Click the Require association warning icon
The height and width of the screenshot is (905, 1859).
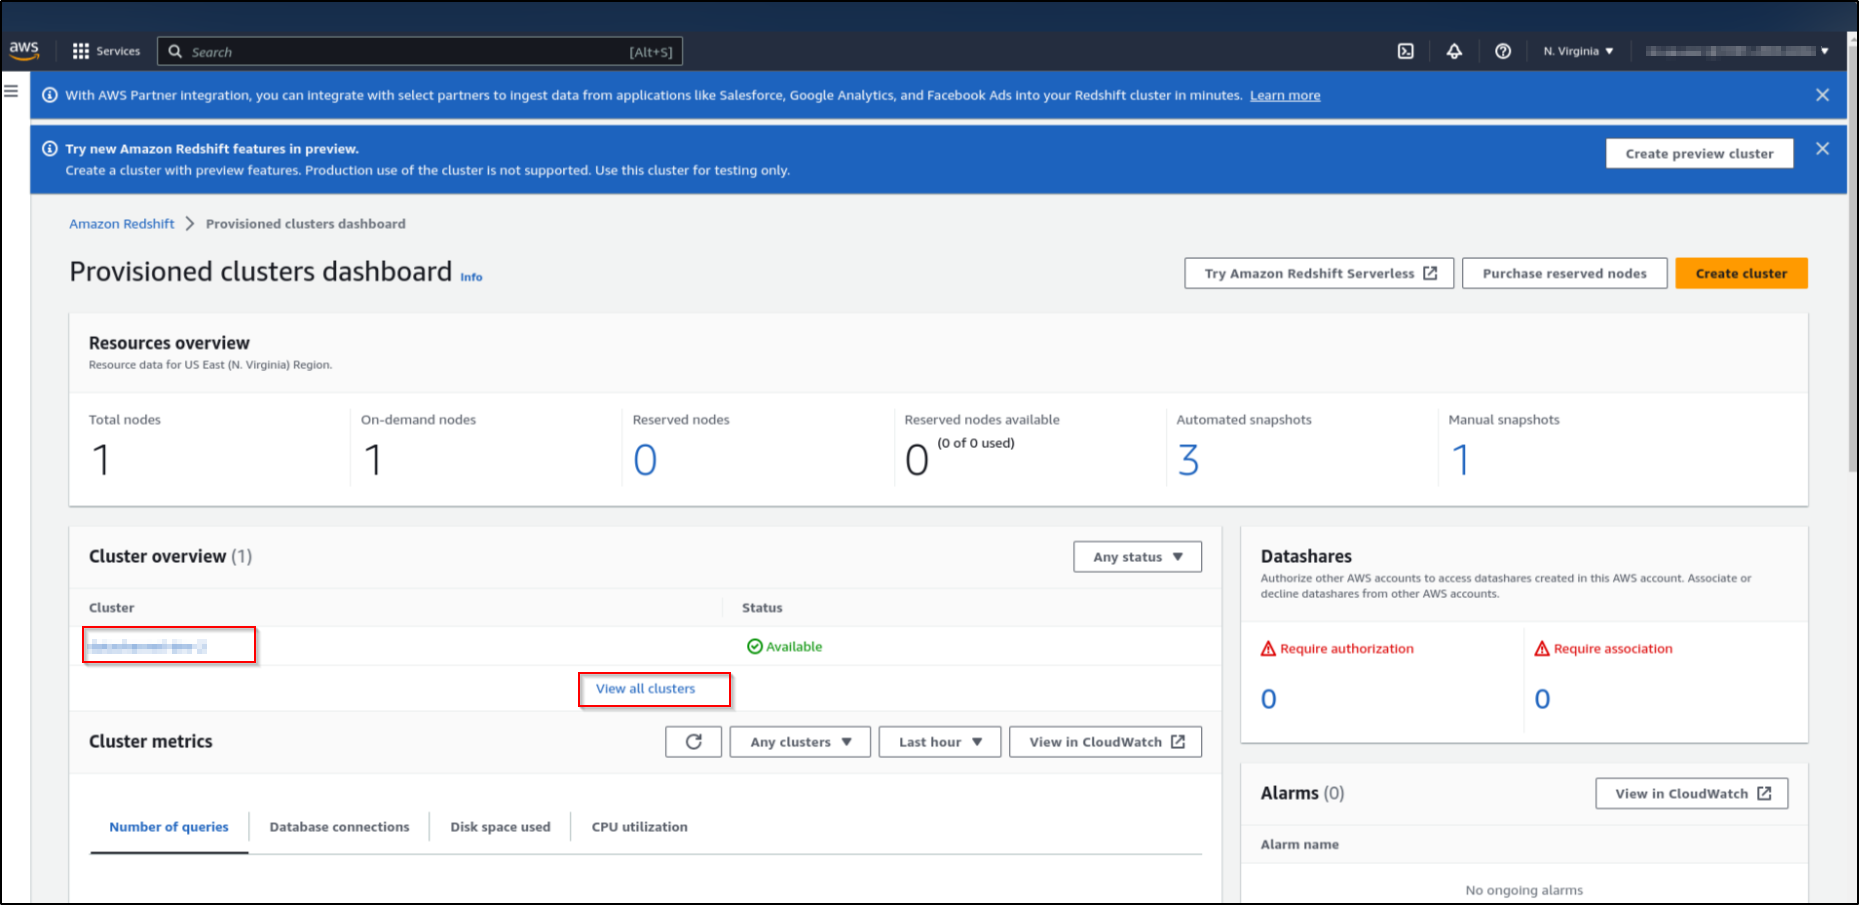click(1542, 649)
